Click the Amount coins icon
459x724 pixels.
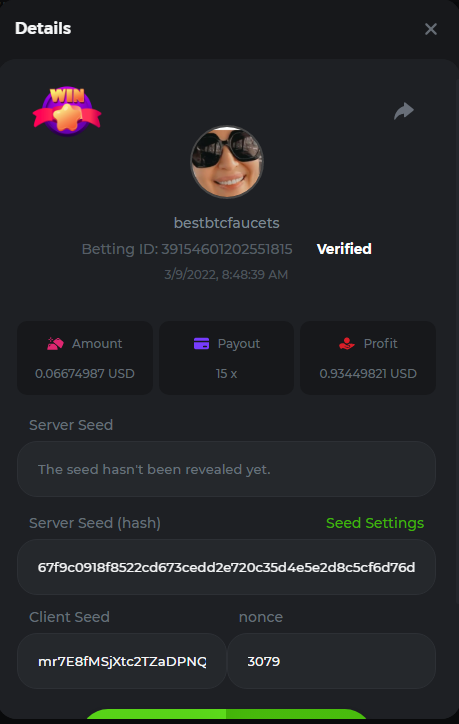click(55, 344)
